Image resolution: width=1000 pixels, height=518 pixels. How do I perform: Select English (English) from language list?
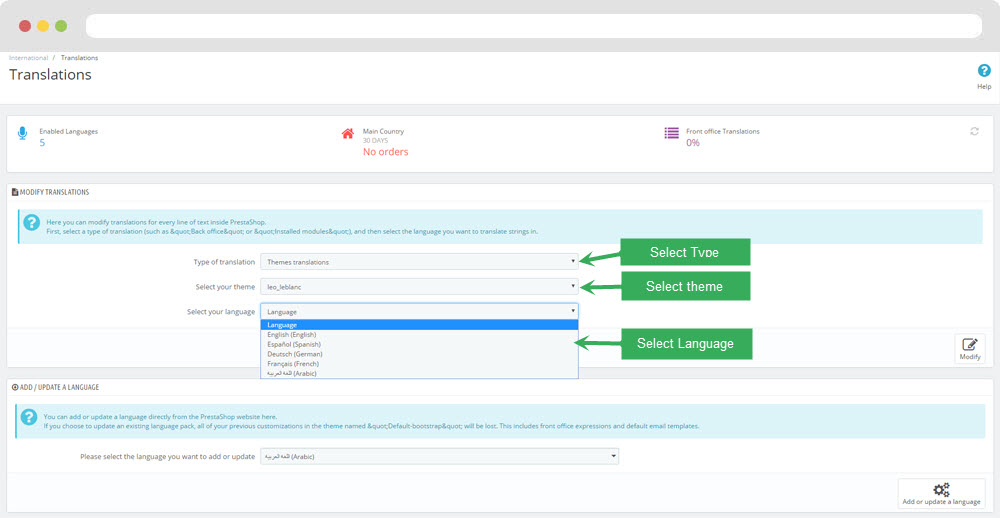(292, 334)
